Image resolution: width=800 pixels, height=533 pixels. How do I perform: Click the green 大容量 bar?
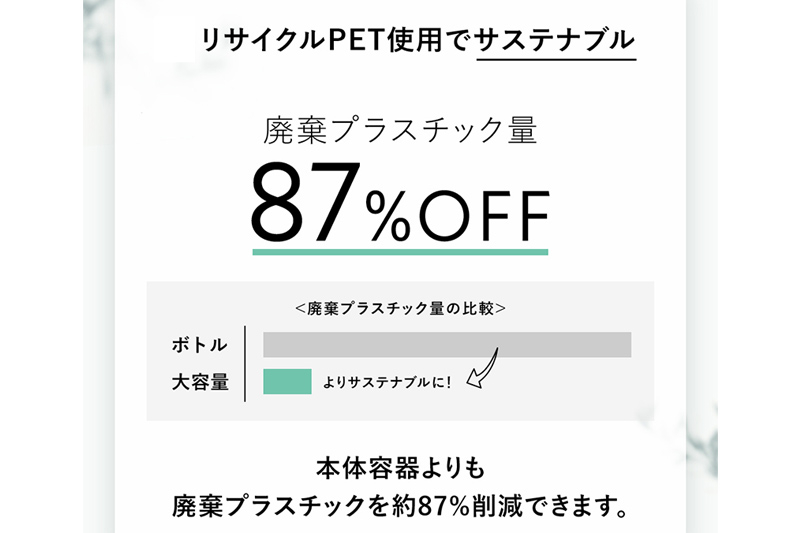(287, 382)
